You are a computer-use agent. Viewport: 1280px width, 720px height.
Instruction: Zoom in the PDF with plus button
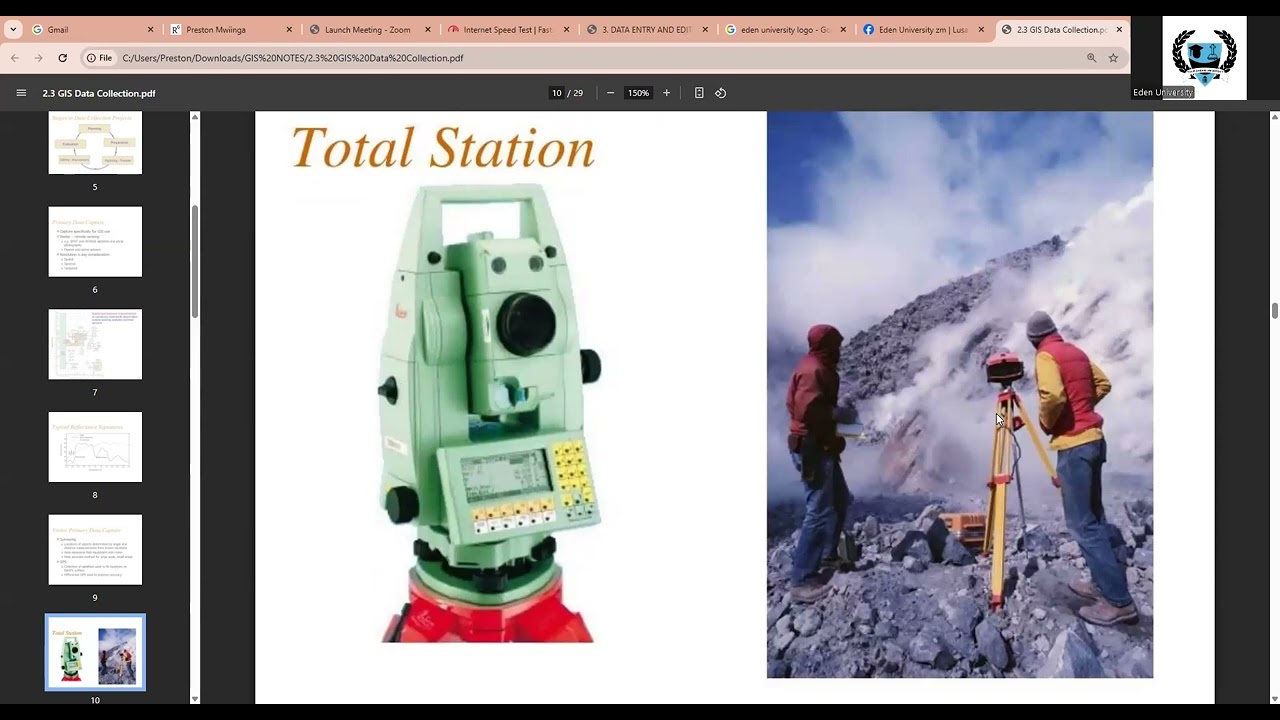tap(666, 93)
